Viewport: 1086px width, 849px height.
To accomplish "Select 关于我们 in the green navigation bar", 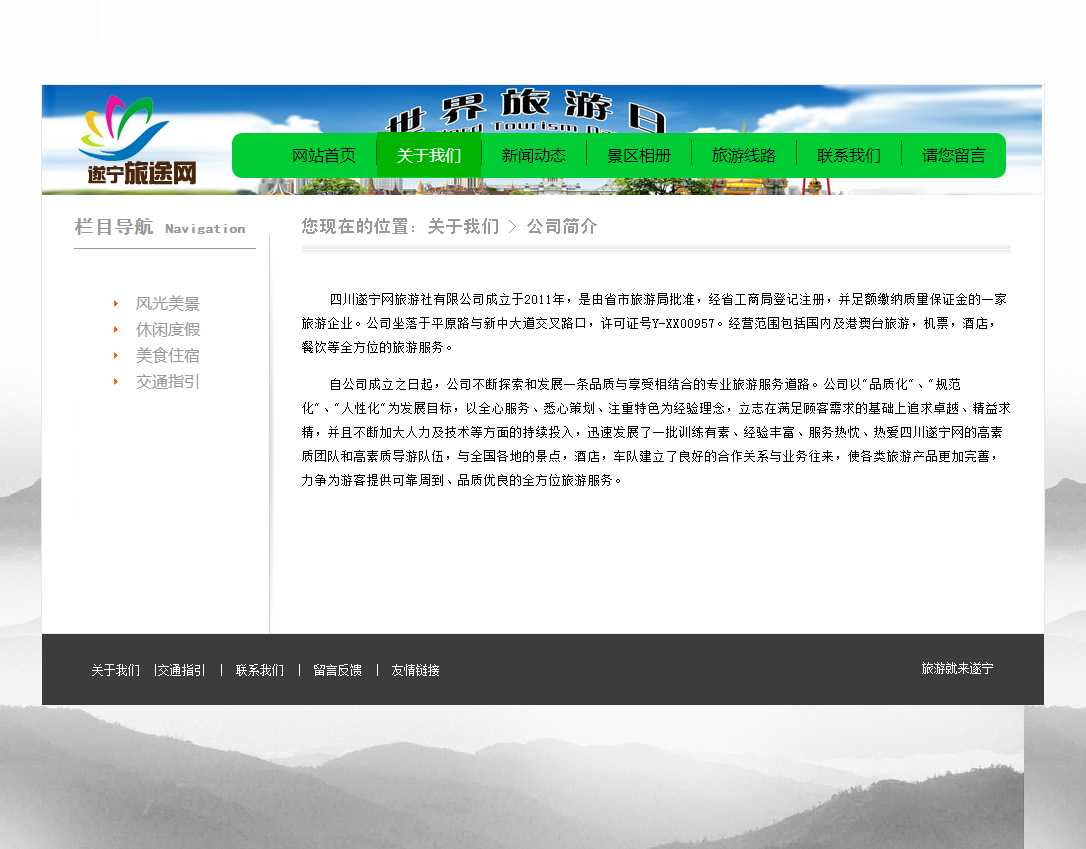I will [x=428, y=155].
